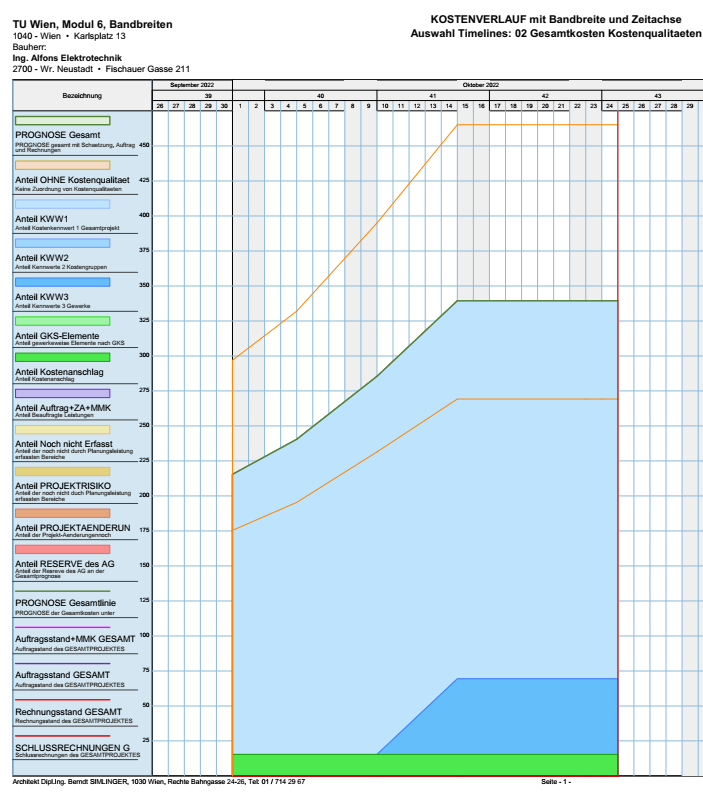Click the Oktober 2022 month header
Image resolution: width=703 pixels, height=807 pixels.
point(481,86)
